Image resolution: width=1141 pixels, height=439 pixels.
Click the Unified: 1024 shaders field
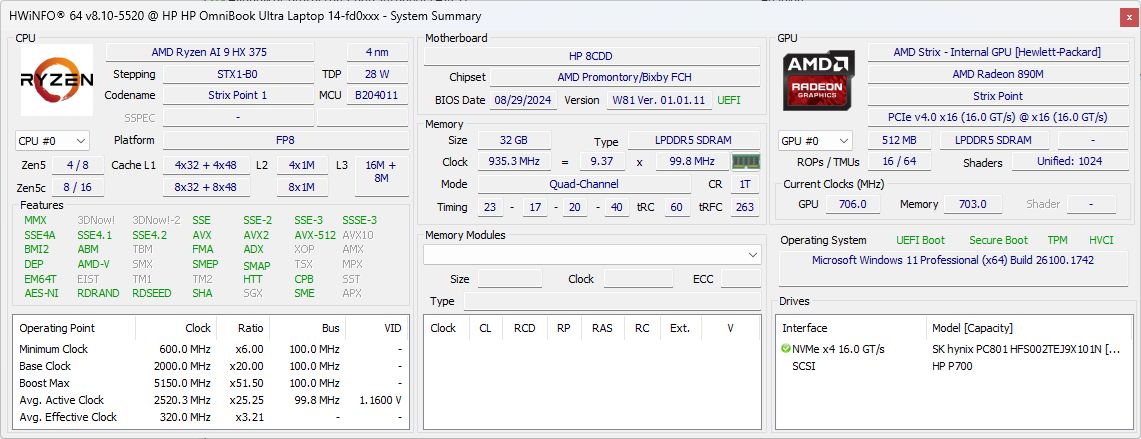pyautogui.click(x=1069, y=163)
